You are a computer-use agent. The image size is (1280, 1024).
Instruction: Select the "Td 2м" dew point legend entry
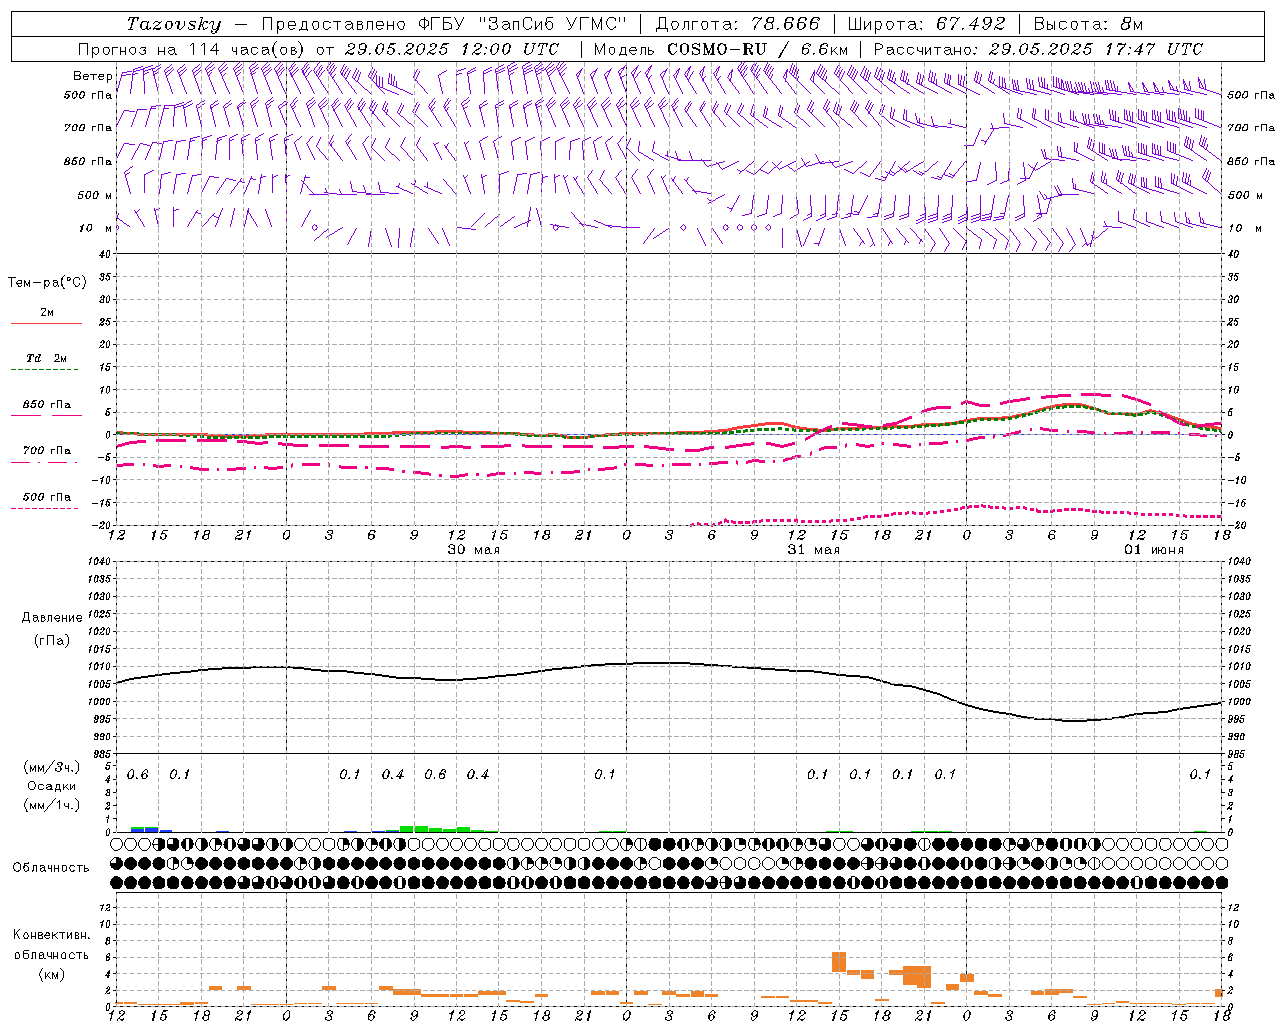tap(46, 358)
